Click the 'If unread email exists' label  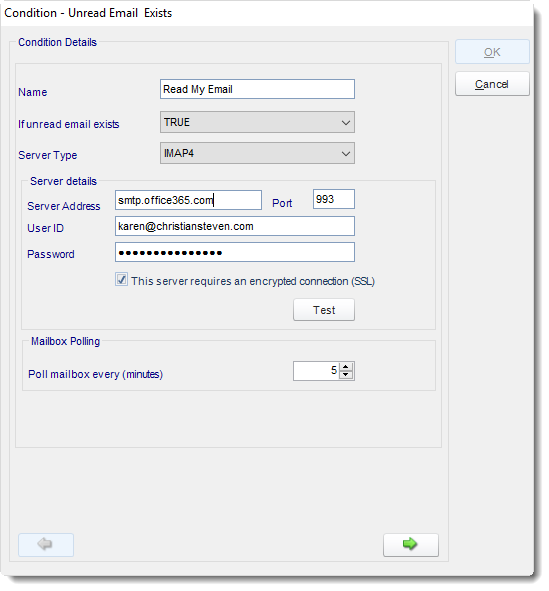[x=69, y=124]
